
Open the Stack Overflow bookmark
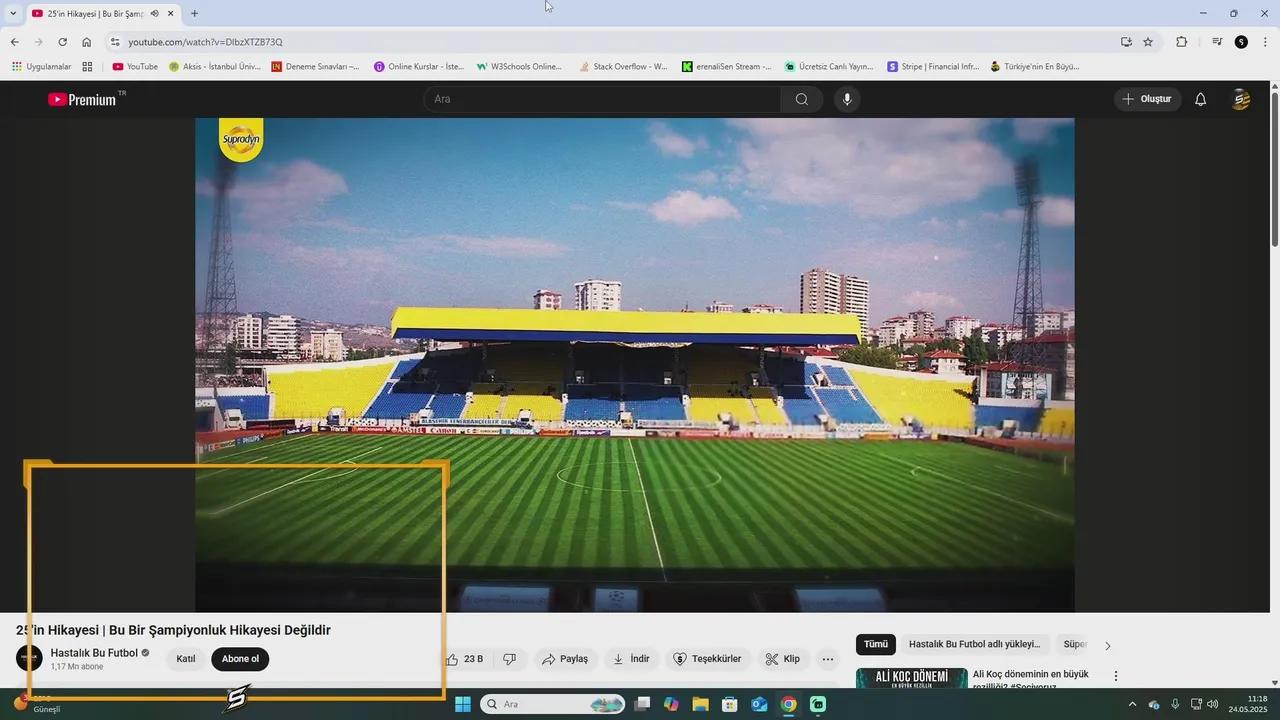point(622,67)
